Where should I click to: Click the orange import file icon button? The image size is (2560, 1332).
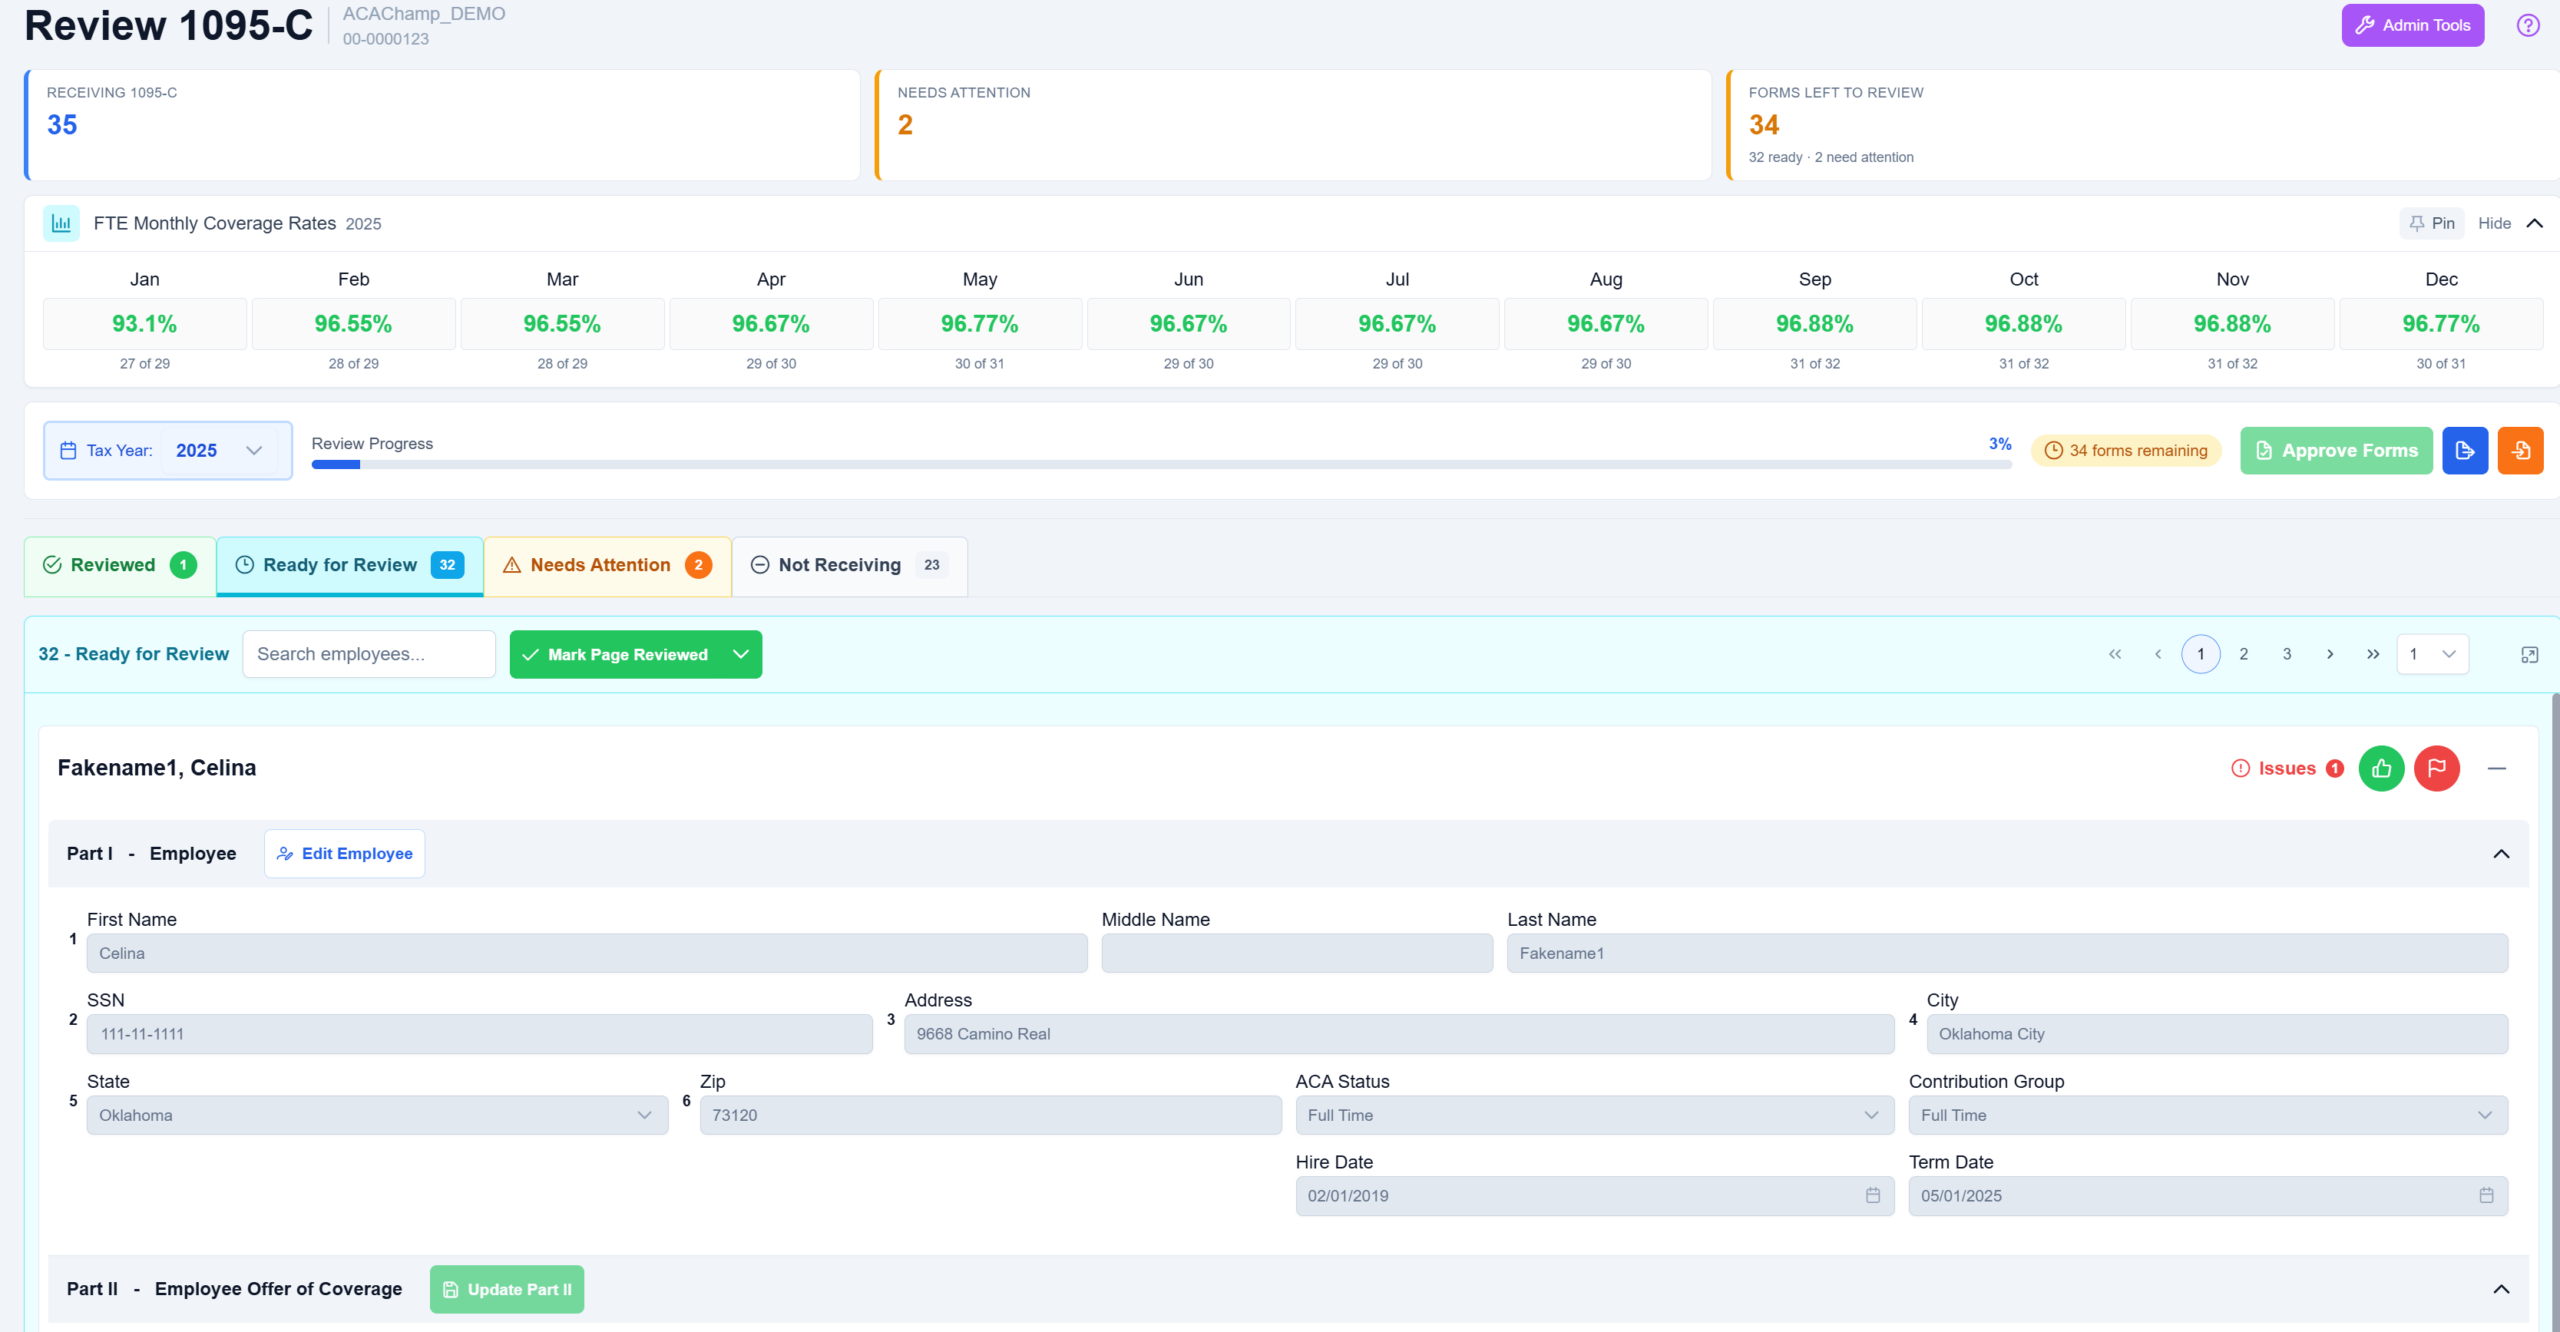pyautogui.click(x=2520, y=450)
